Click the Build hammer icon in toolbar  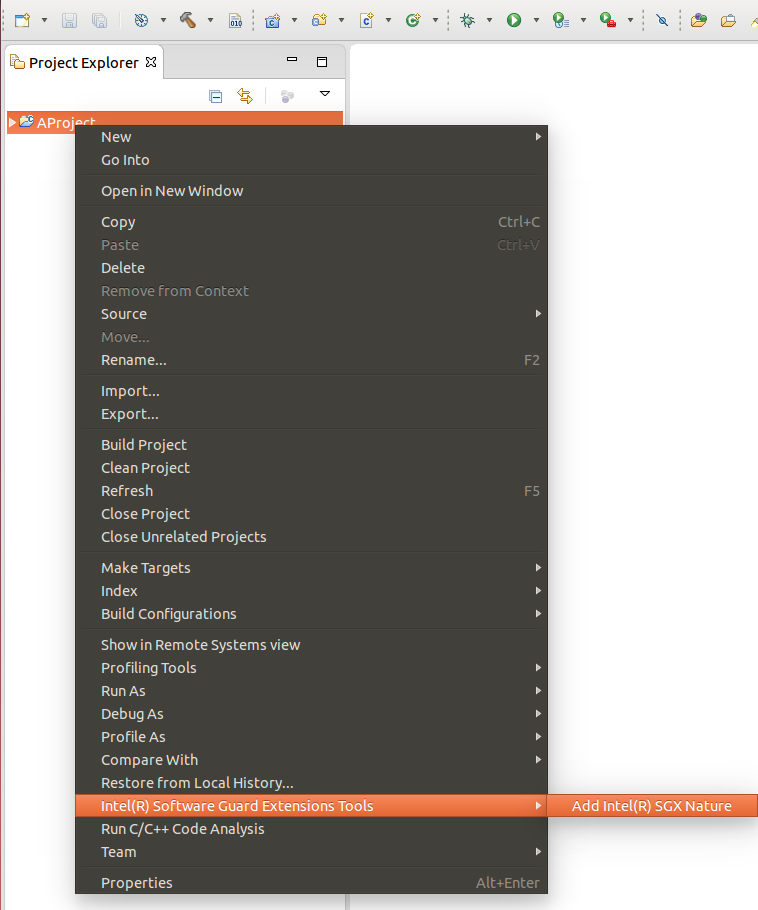click(x=187, y=19)
